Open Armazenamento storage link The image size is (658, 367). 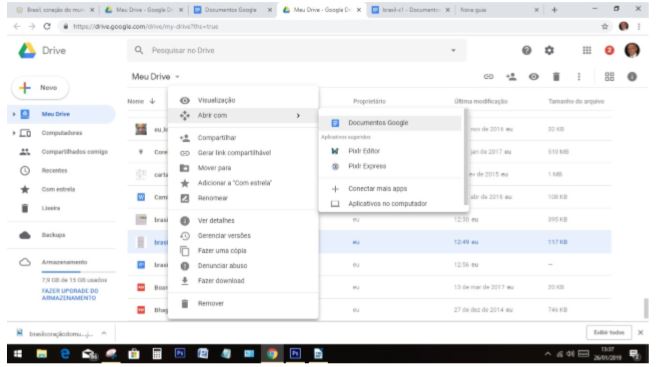coord(64,262)
